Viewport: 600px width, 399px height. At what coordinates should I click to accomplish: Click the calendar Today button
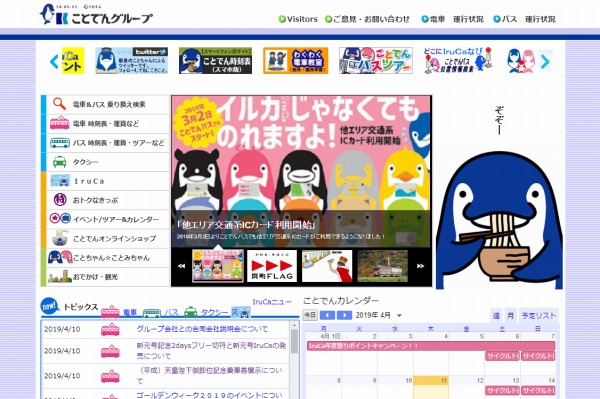click(310, 315)
